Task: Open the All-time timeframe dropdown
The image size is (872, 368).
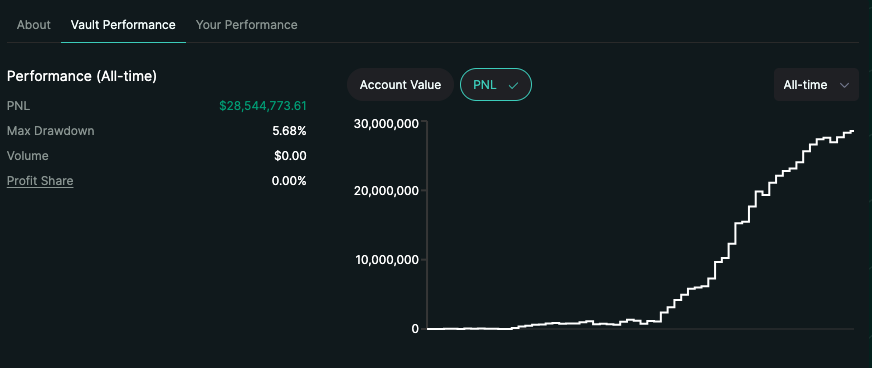Action: pos(816,84)
